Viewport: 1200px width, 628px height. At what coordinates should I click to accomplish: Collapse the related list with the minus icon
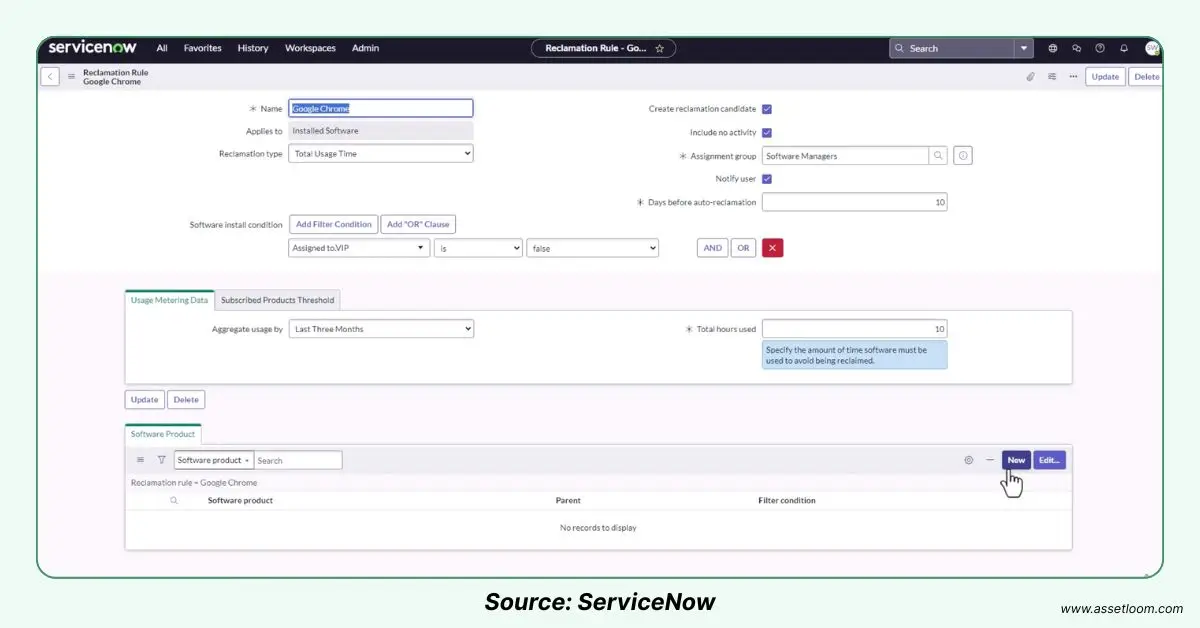point(990,460)
